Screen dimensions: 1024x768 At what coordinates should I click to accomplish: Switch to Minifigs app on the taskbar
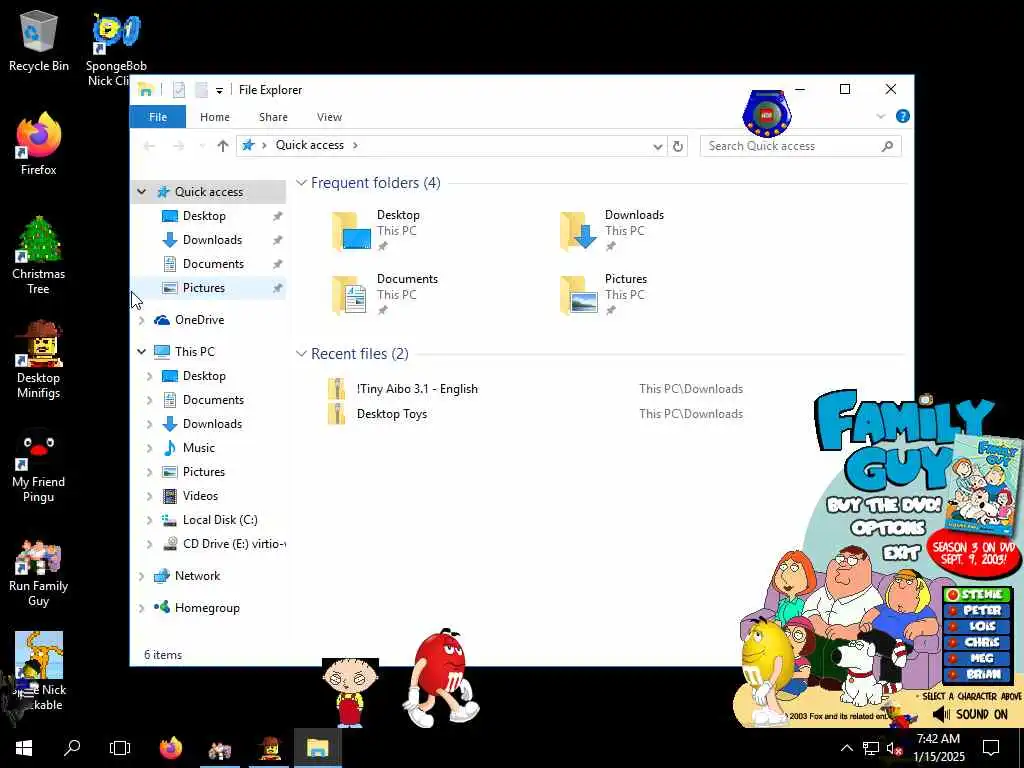(270, 748)
